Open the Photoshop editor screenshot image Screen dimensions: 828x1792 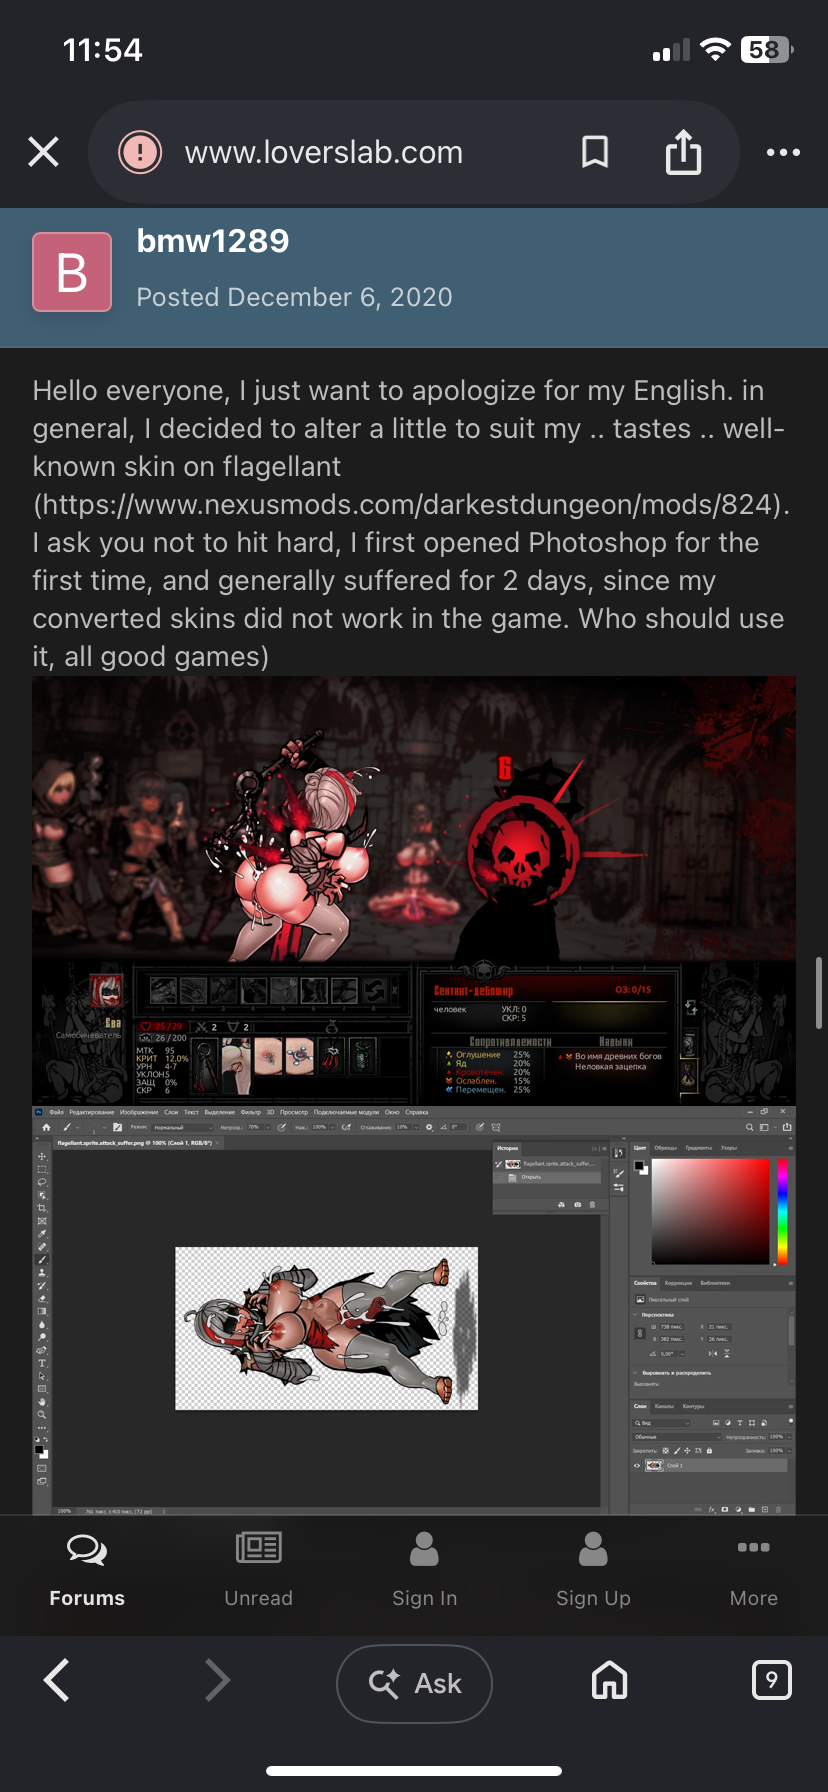414,1309
